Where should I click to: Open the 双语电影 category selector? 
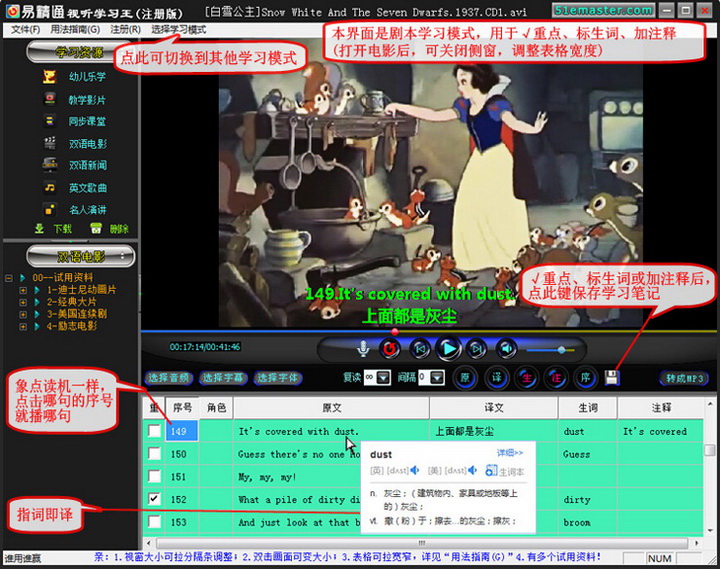81,256
